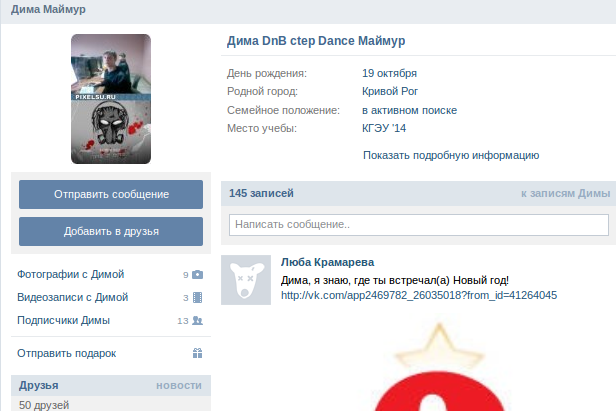
Task: Click the Родной город label
Action: click(262, 91)
